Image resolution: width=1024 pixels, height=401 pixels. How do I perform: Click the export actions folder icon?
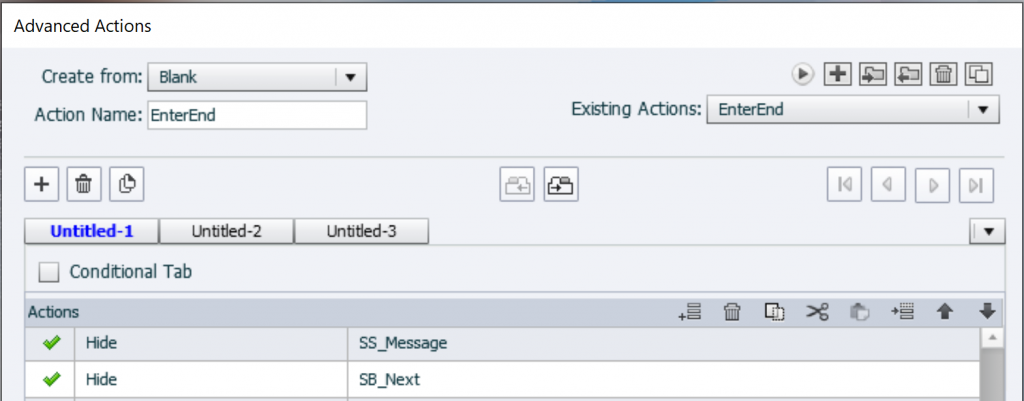909,73
